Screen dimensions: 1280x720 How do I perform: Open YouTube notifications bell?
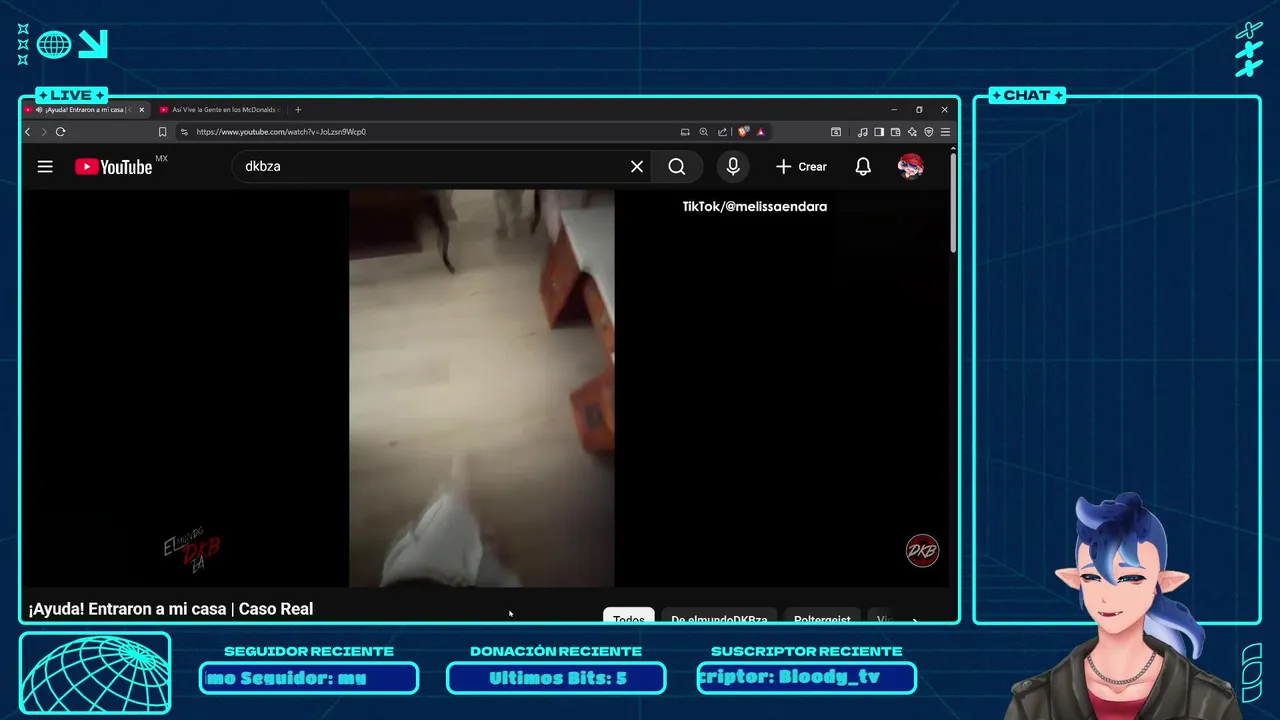(x=863, y=167)
